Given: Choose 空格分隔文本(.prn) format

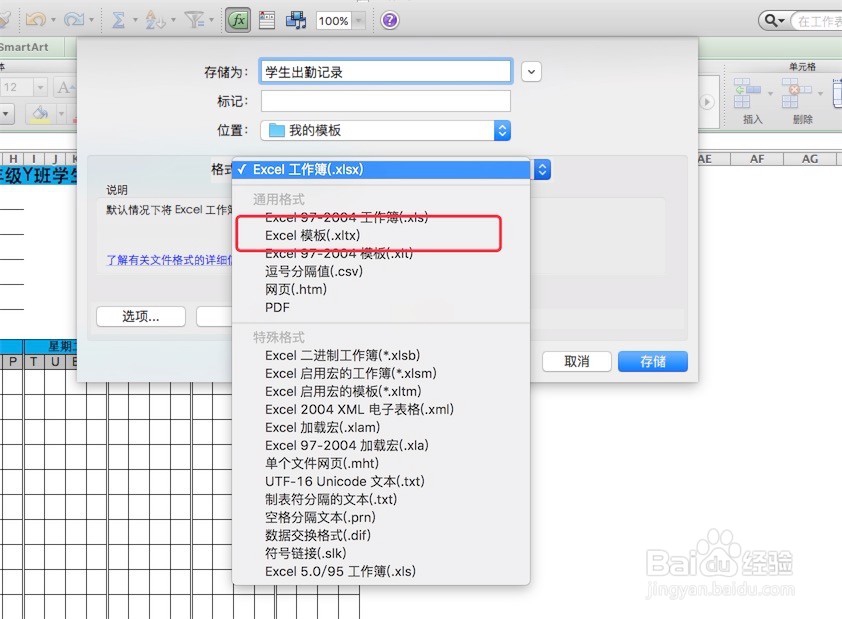Looking at the screenshot, I should (381, 518).
